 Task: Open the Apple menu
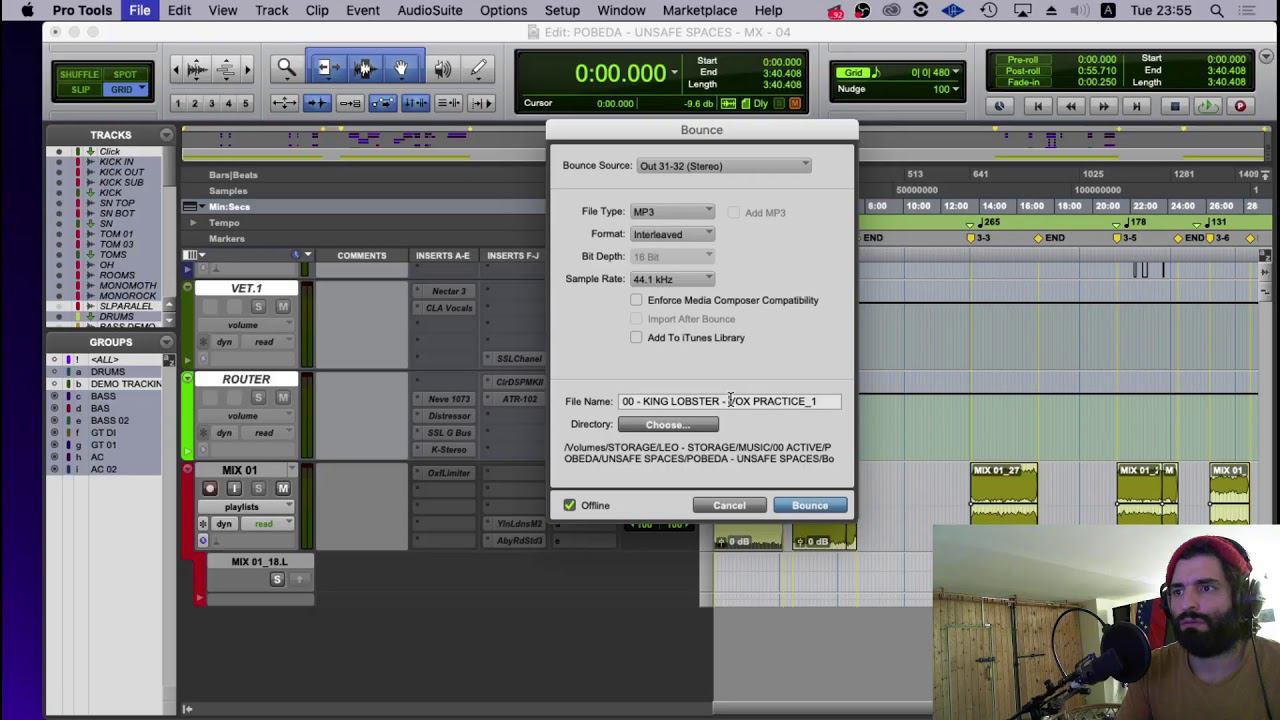(27, 10)
